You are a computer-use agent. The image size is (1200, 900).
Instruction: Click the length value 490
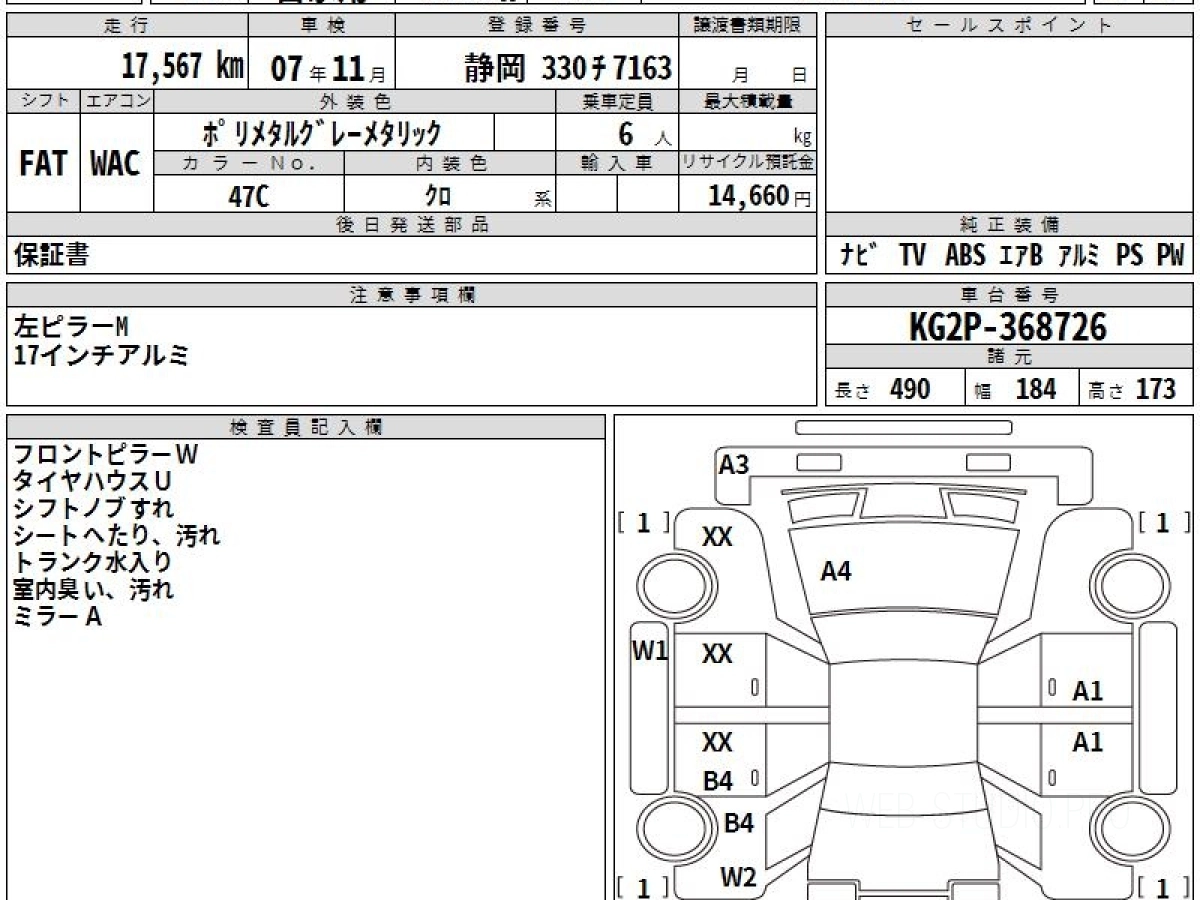pos(910,389)
